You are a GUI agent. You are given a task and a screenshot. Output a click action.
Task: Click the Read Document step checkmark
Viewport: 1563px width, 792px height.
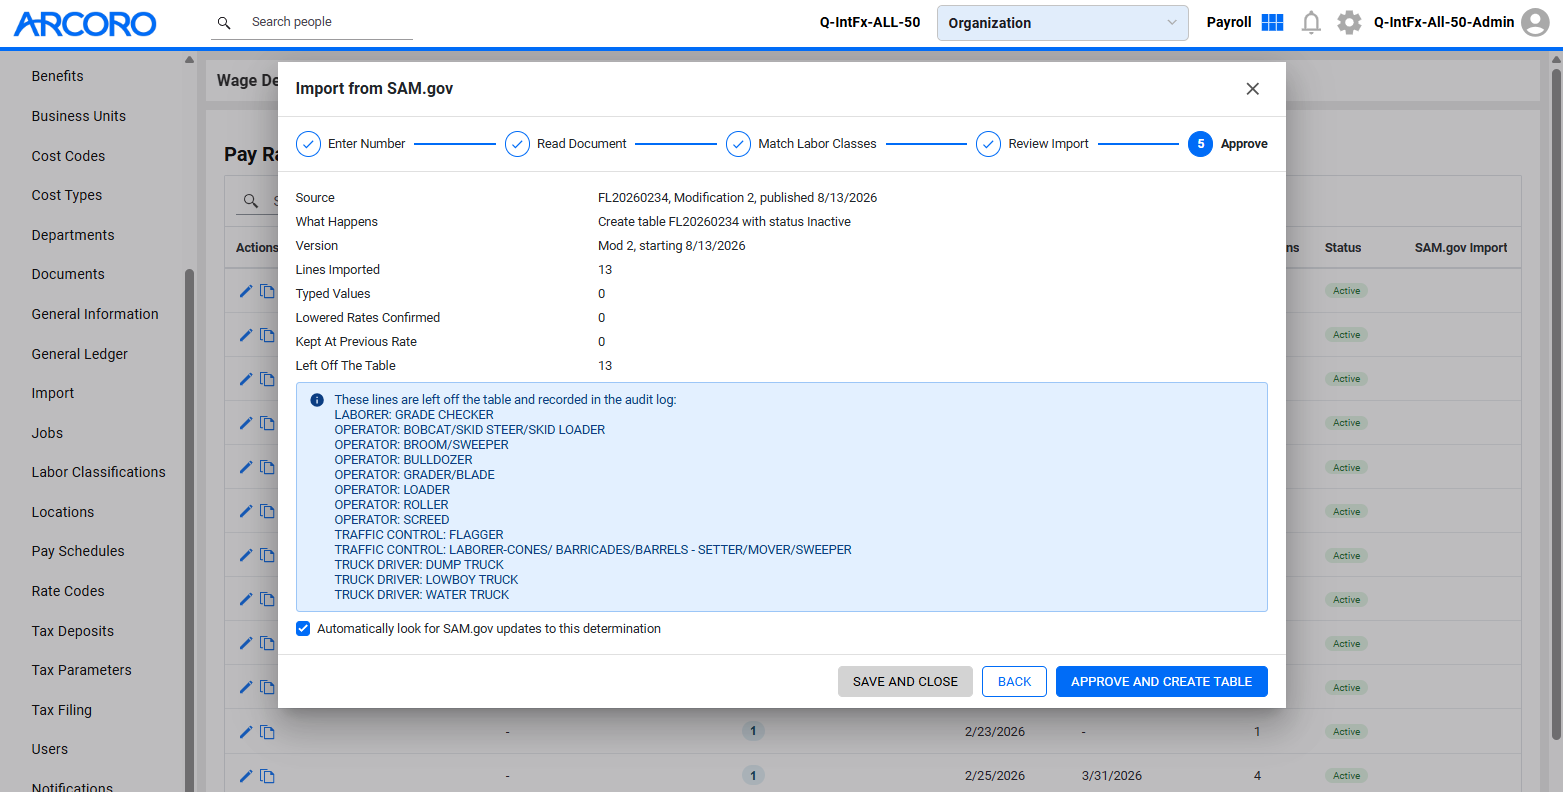tap(517, 144)
